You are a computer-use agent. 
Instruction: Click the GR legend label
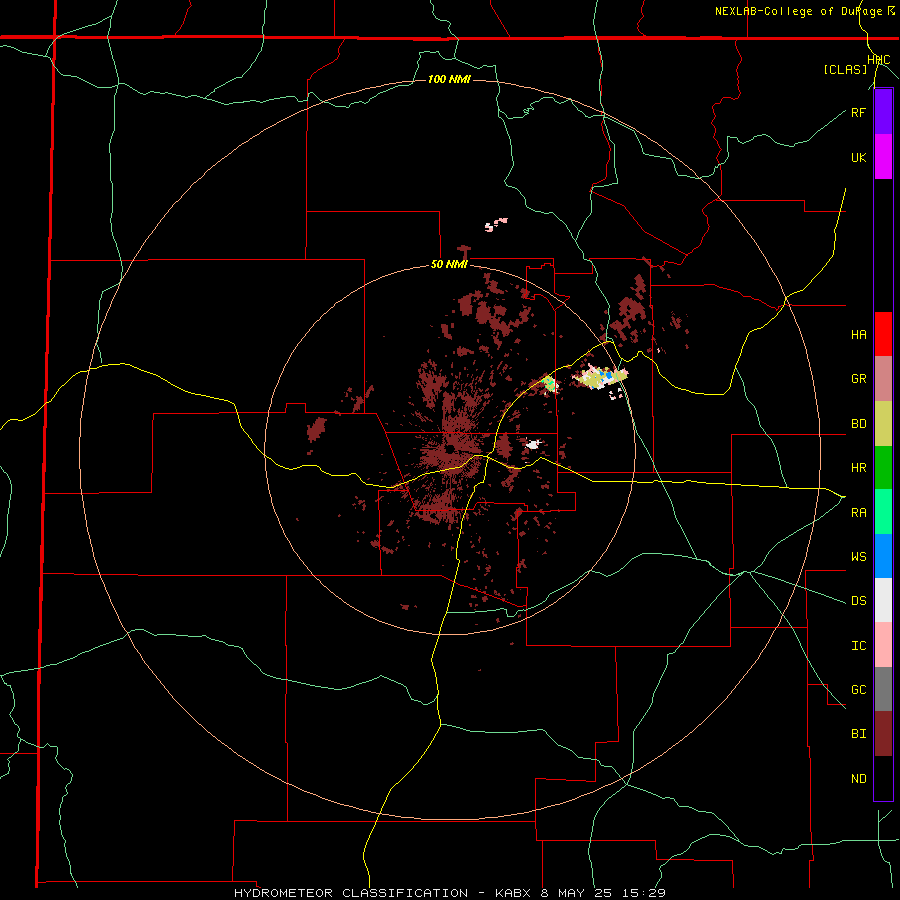[858, 379]
